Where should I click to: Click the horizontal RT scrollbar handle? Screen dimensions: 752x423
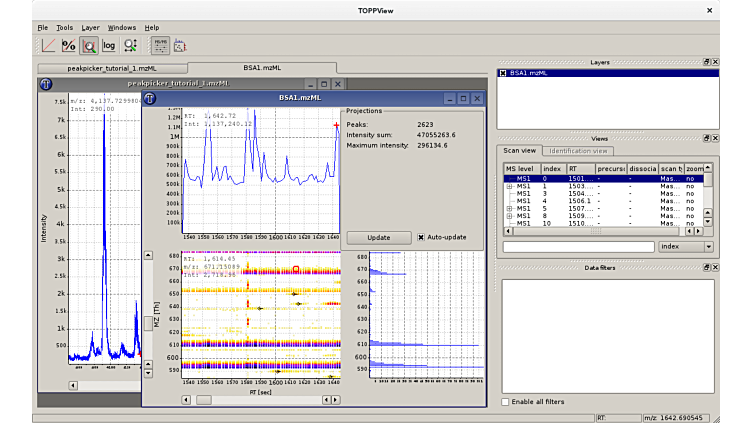point(204,399)
